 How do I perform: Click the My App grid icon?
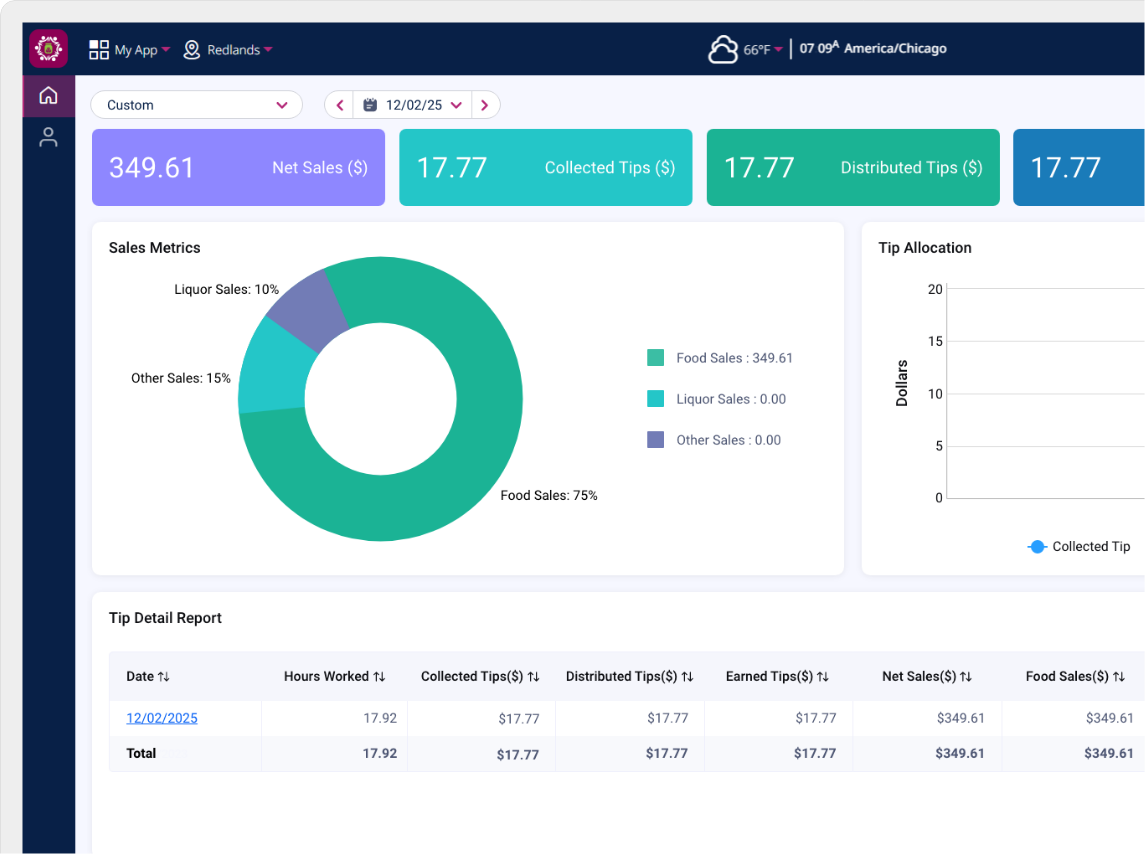tap(99, 50)
